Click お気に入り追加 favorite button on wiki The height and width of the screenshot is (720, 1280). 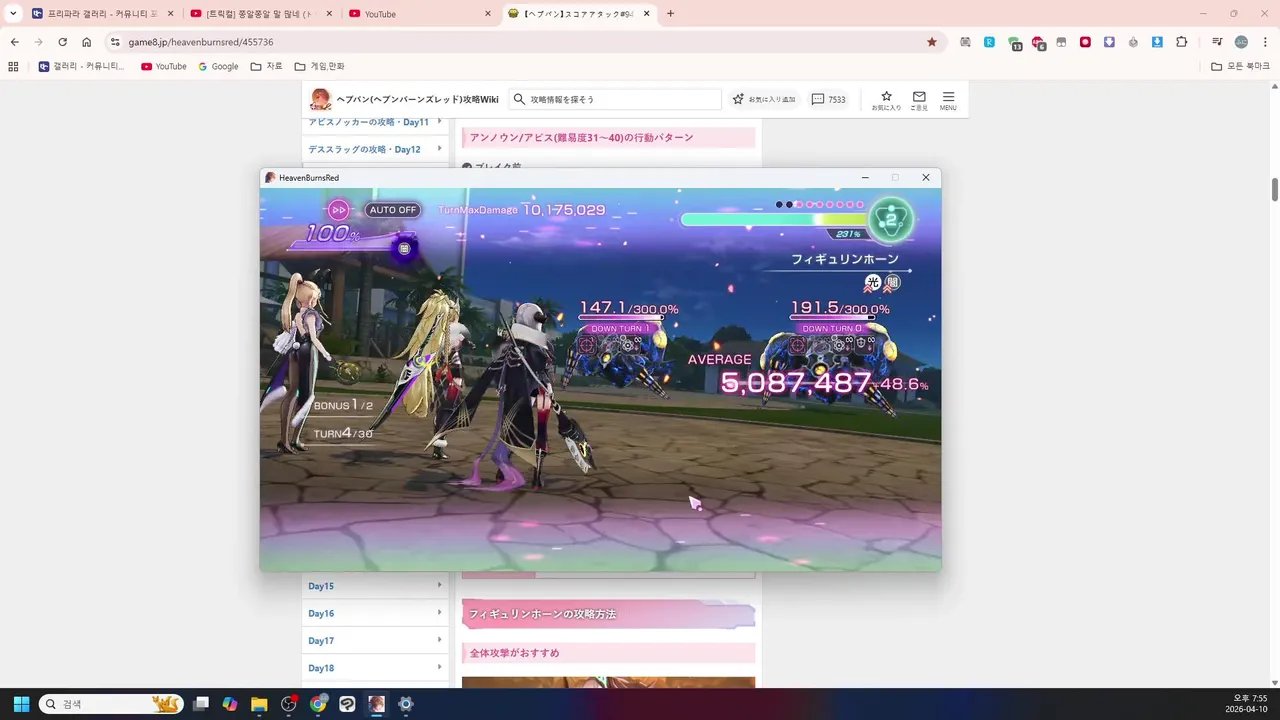[764, 99]
